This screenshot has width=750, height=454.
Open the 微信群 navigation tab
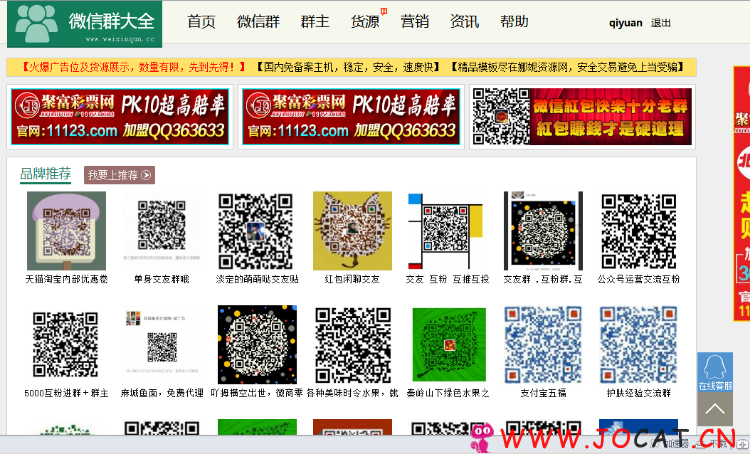258,22
